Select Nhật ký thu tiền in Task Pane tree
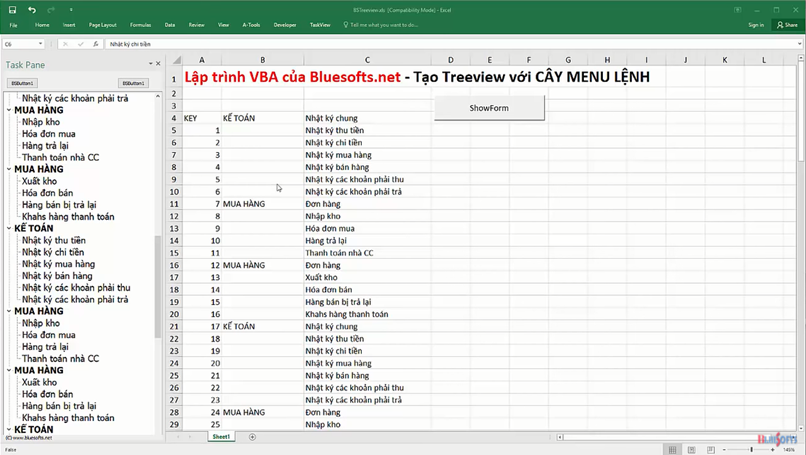This screenshot has height=455, width=806. pyautogui.click(x=53, y=240)
